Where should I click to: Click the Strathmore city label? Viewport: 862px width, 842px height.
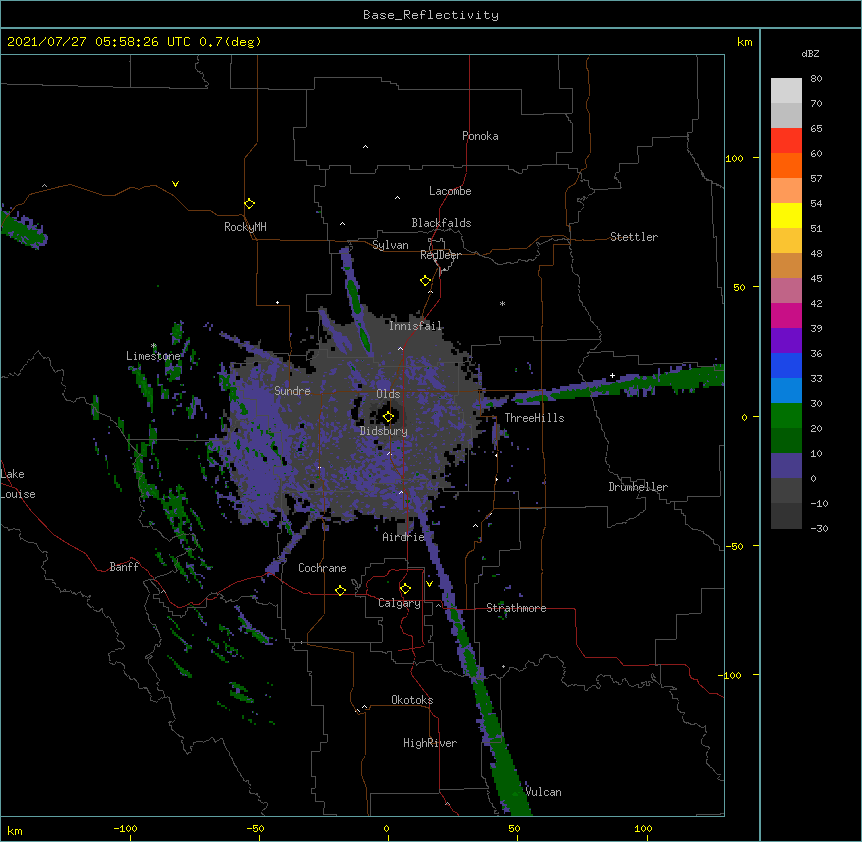coord(516,608)
